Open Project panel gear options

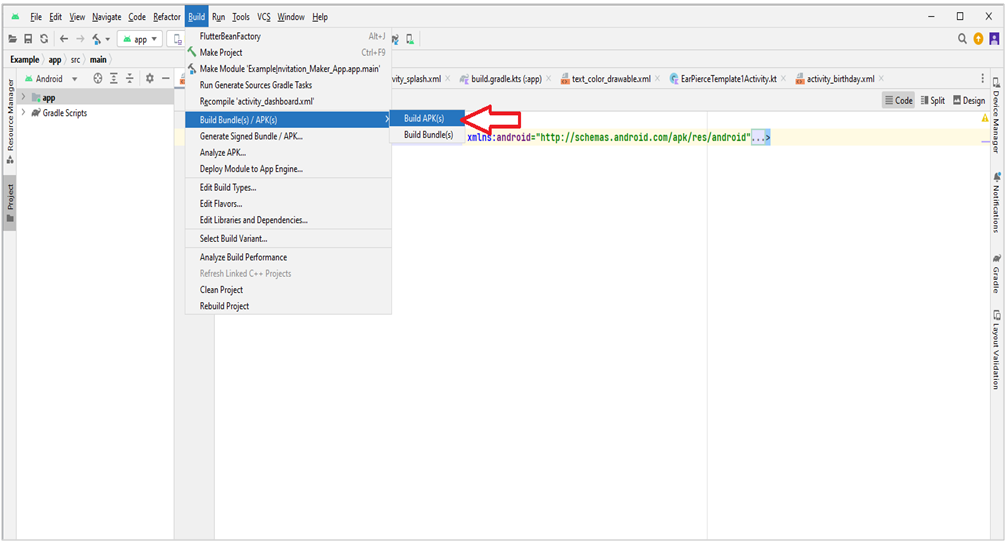(150, 78)
